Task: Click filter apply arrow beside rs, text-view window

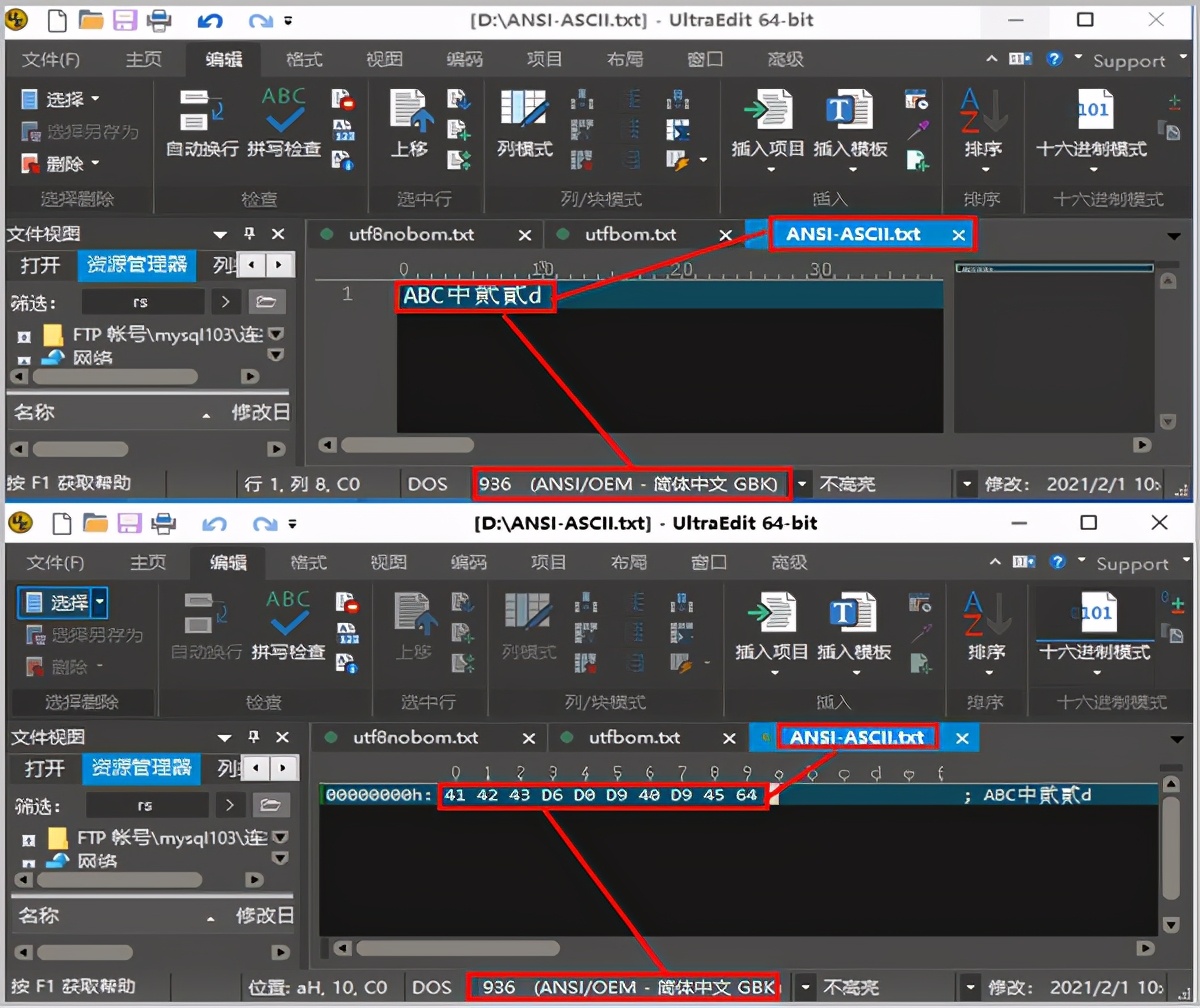Action: coord(226,301)
